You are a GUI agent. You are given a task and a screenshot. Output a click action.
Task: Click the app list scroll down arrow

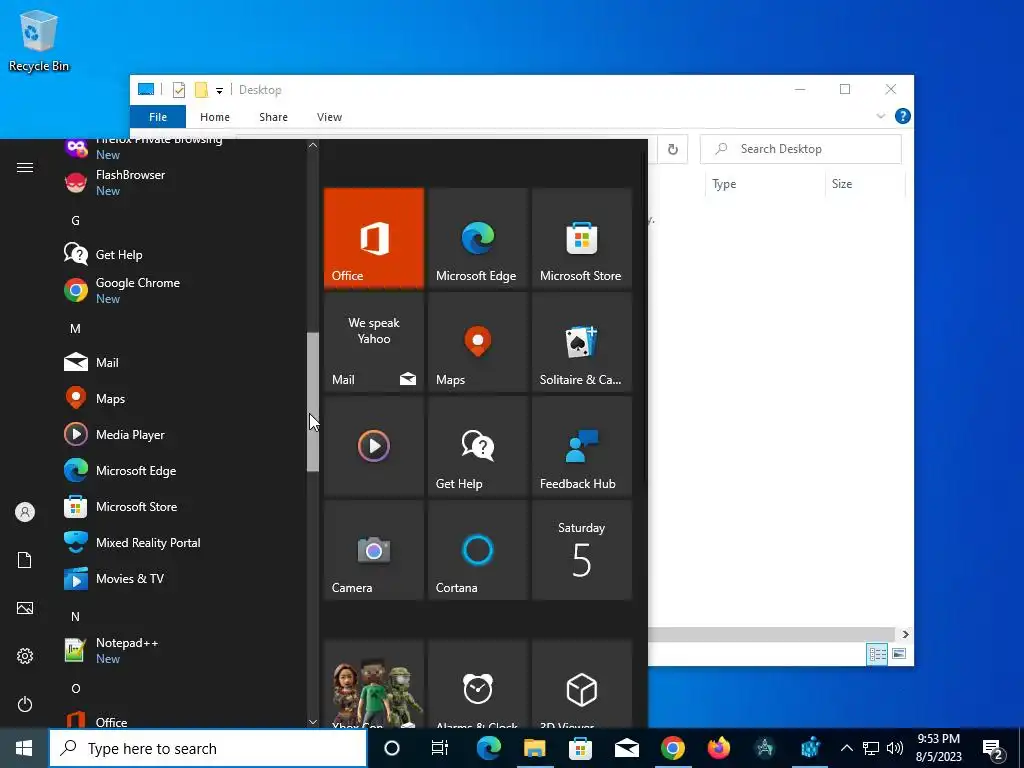313,722
